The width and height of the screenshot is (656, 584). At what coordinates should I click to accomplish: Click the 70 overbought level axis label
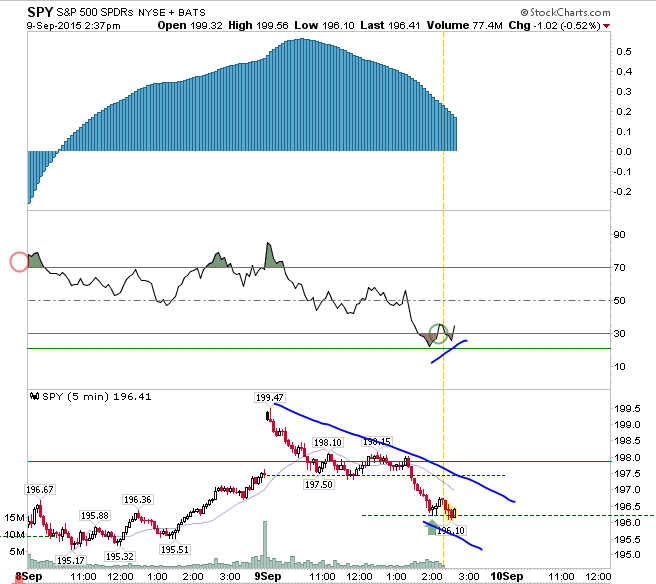tap(620, 267)
